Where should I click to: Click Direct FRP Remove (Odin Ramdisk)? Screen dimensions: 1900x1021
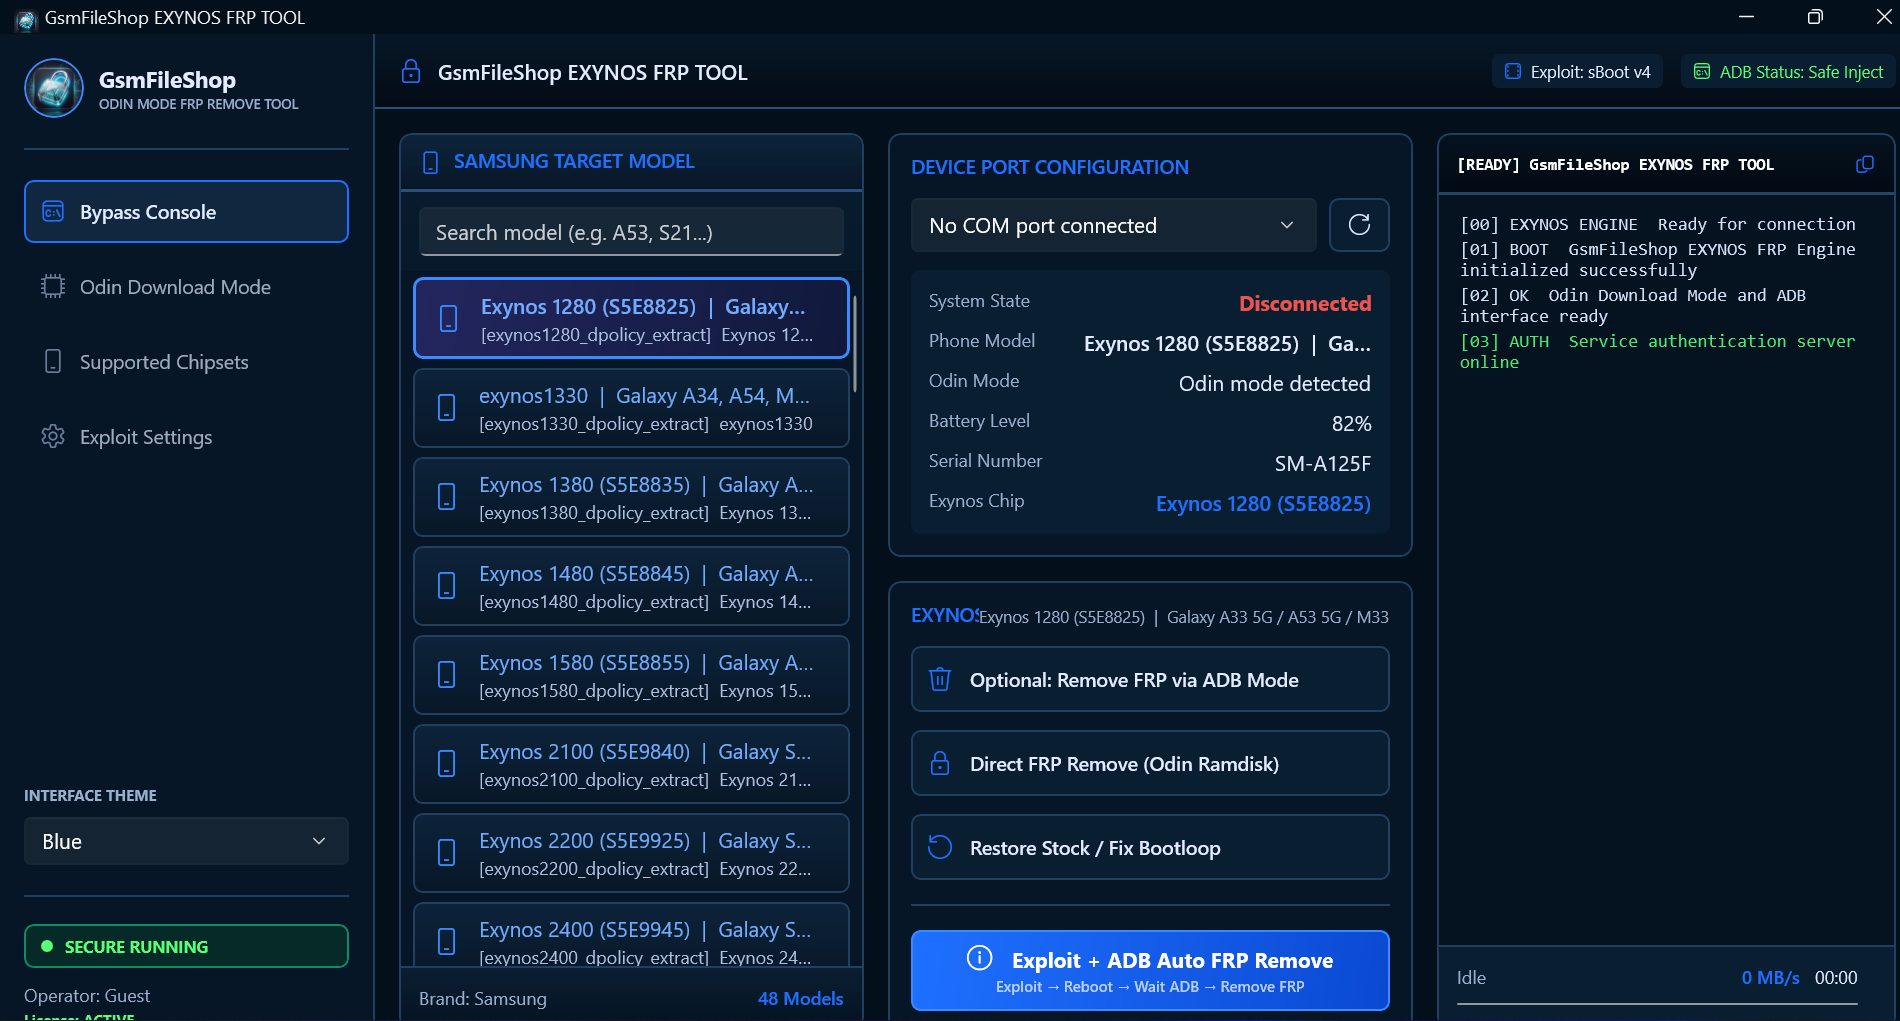[x=1150, y=764]
